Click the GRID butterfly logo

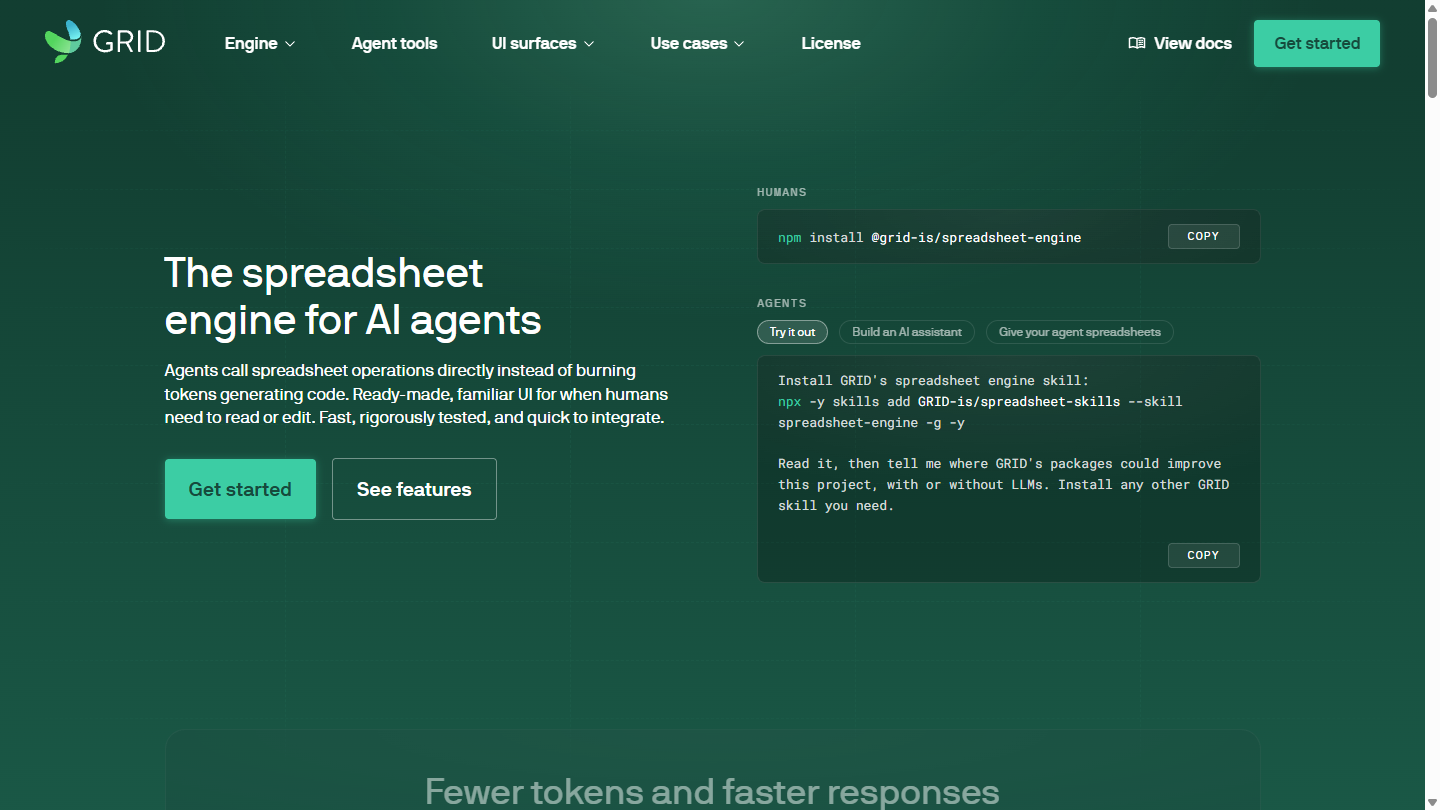63,42
